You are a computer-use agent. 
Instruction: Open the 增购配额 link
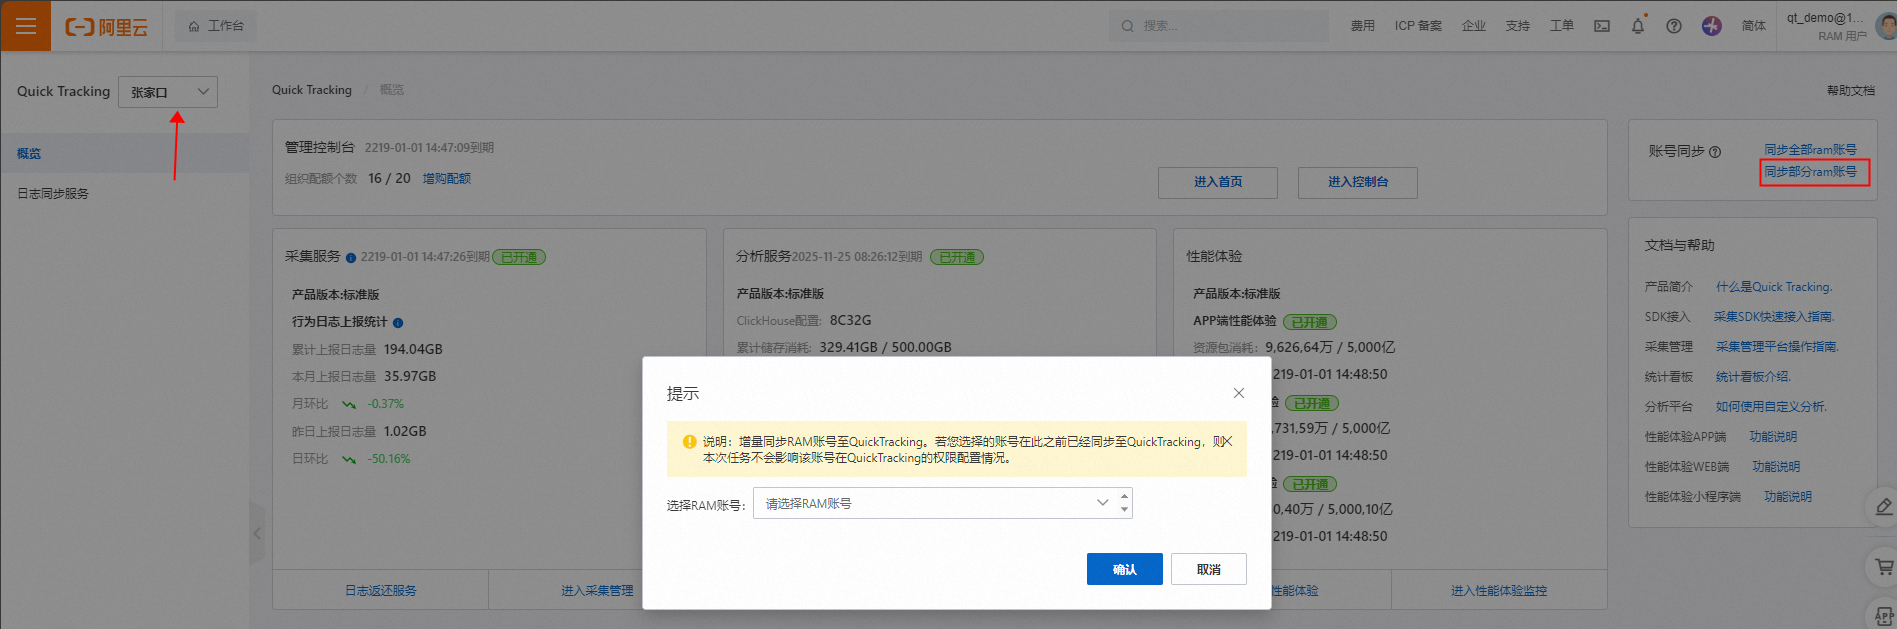[446, 179]
